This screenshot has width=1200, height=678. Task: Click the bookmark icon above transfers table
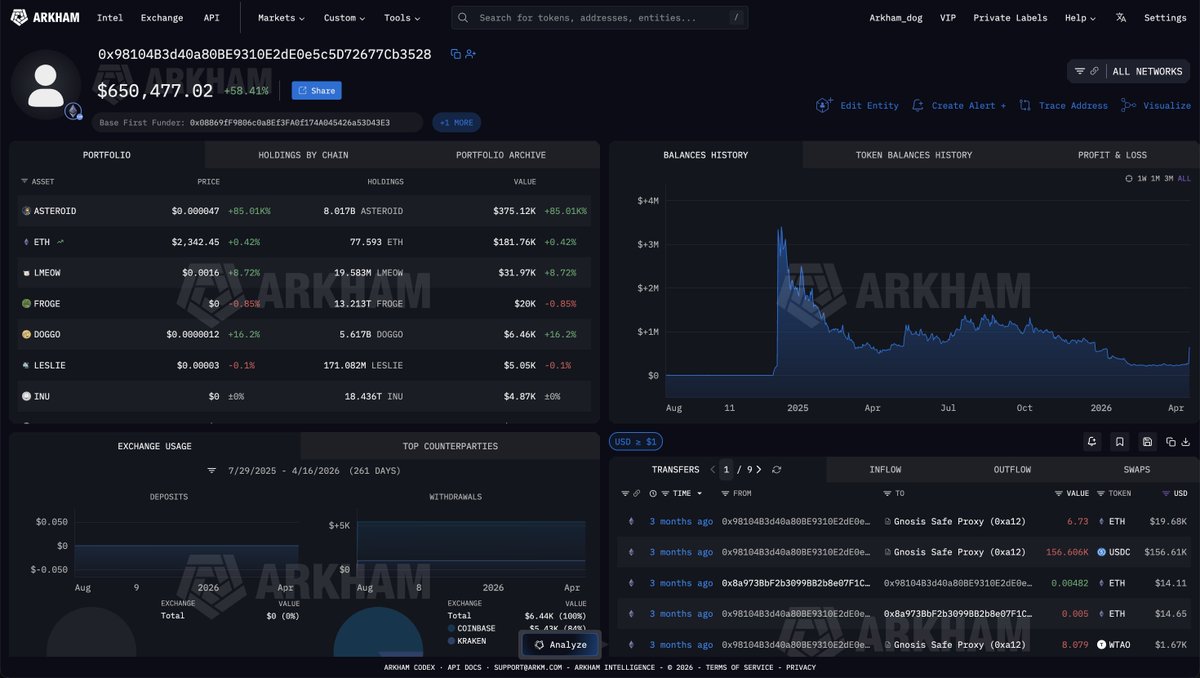pos(1121,441)
